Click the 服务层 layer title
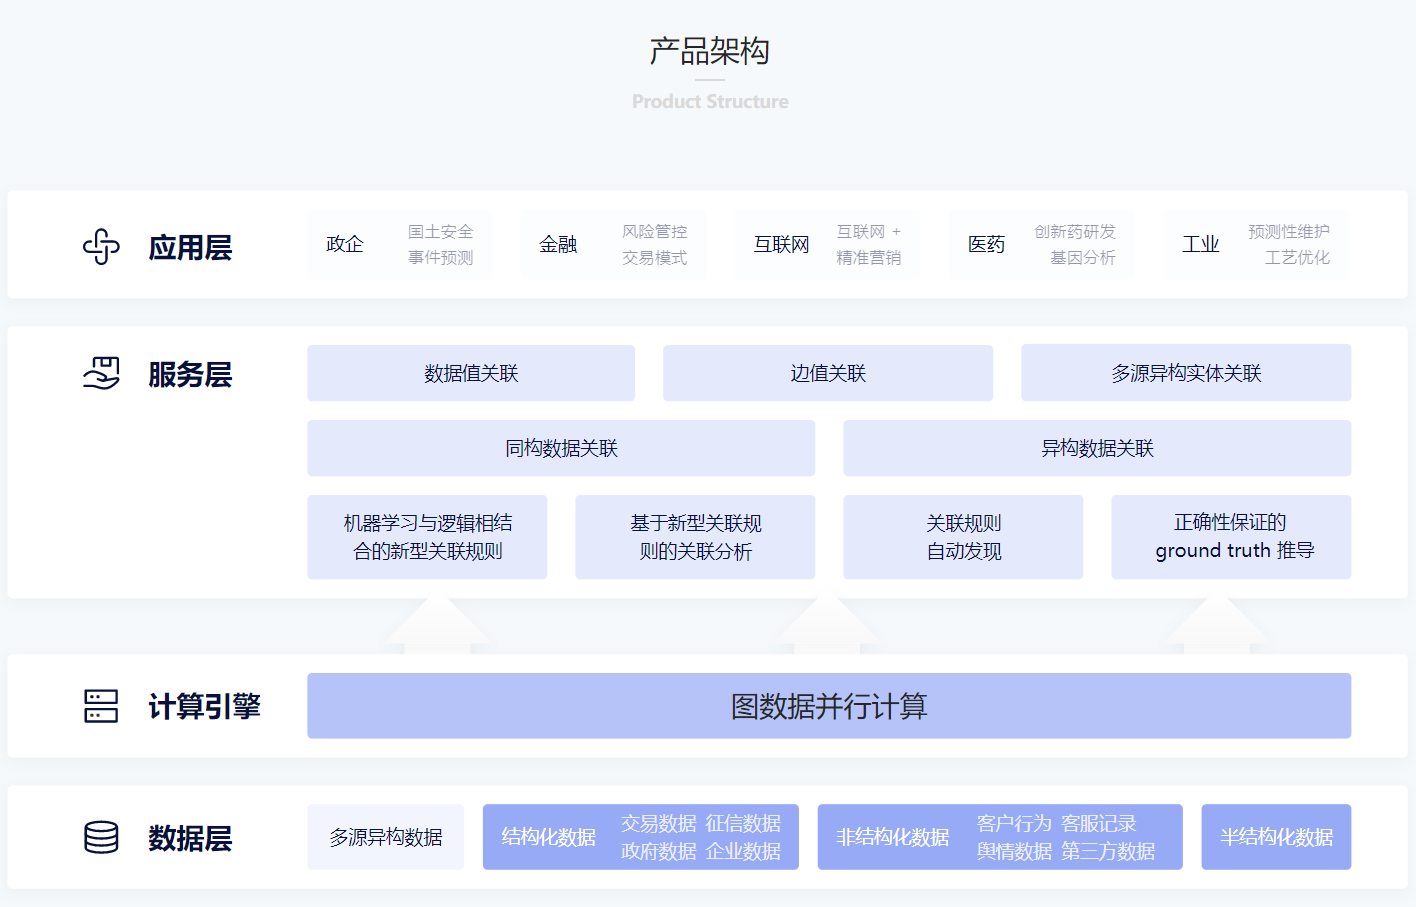The image size is (1416, 907). pos(190,374)
